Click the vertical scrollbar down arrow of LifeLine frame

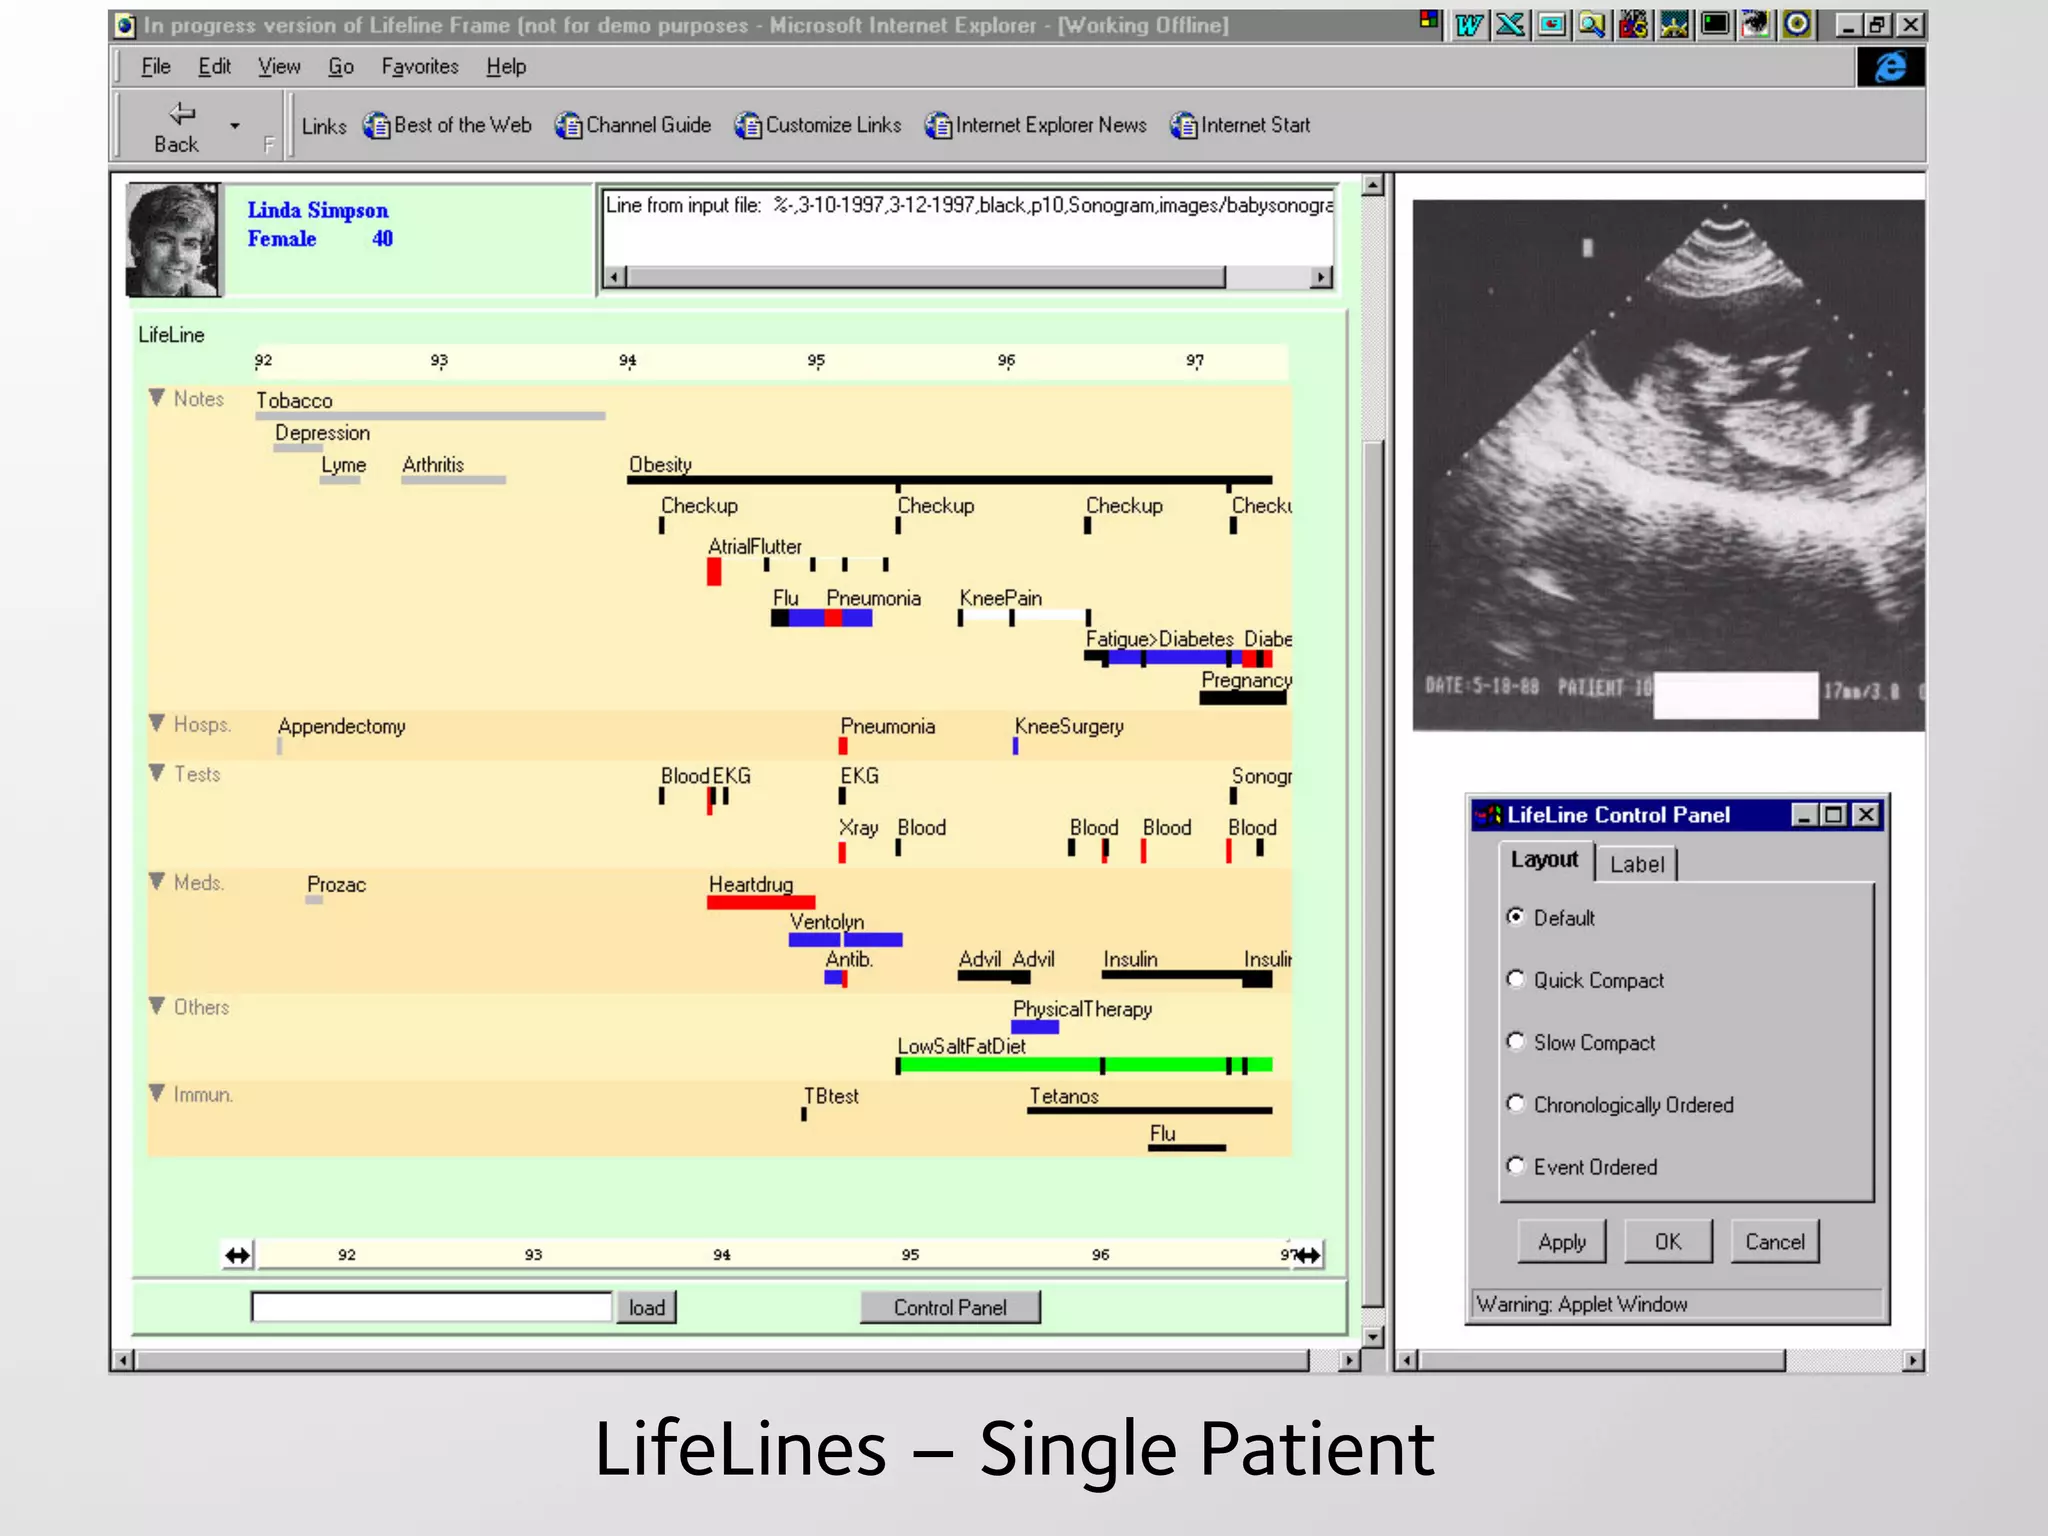[x=1373, y=1337]
